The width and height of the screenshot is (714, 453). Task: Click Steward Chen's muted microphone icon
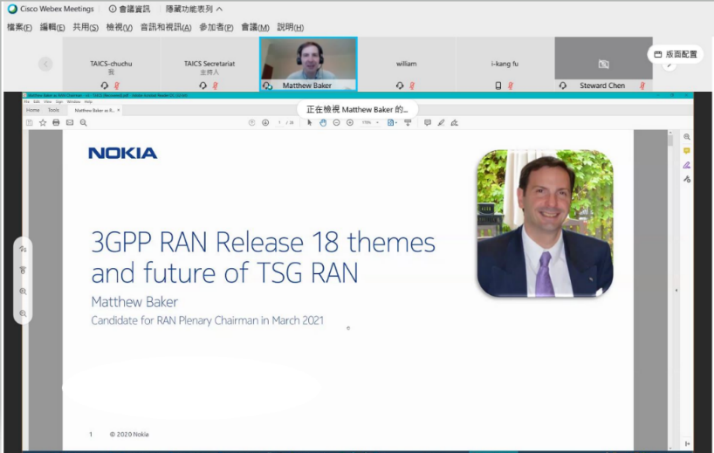(x=642, y=86)
